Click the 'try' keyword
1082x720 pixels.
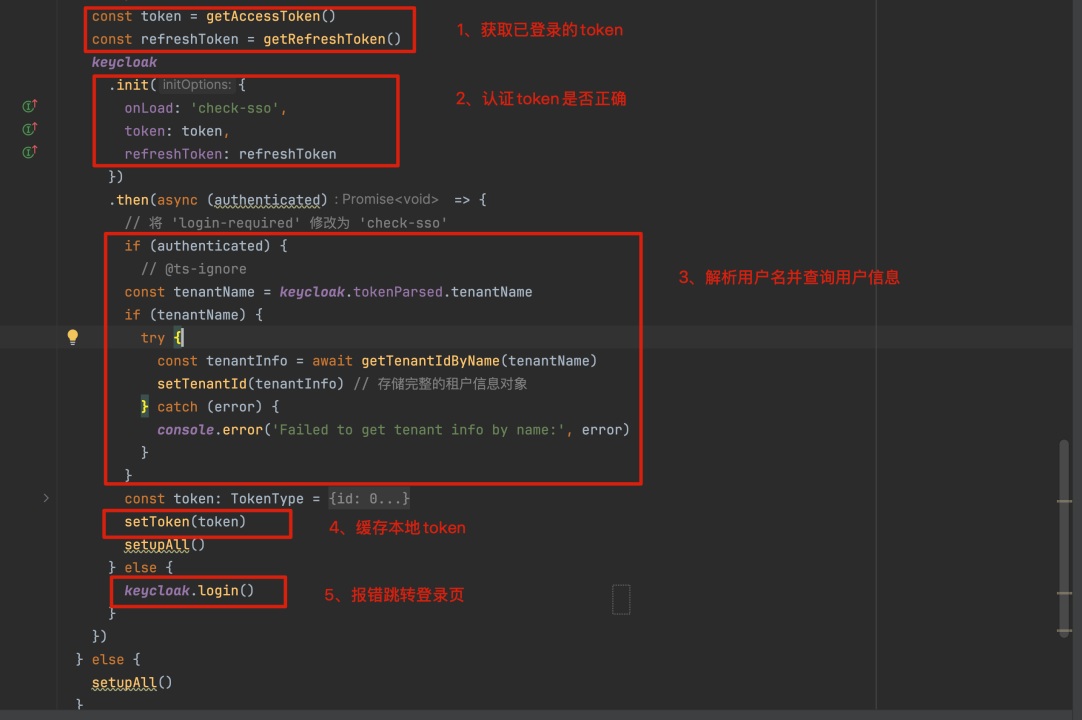[x=153, y=338]
